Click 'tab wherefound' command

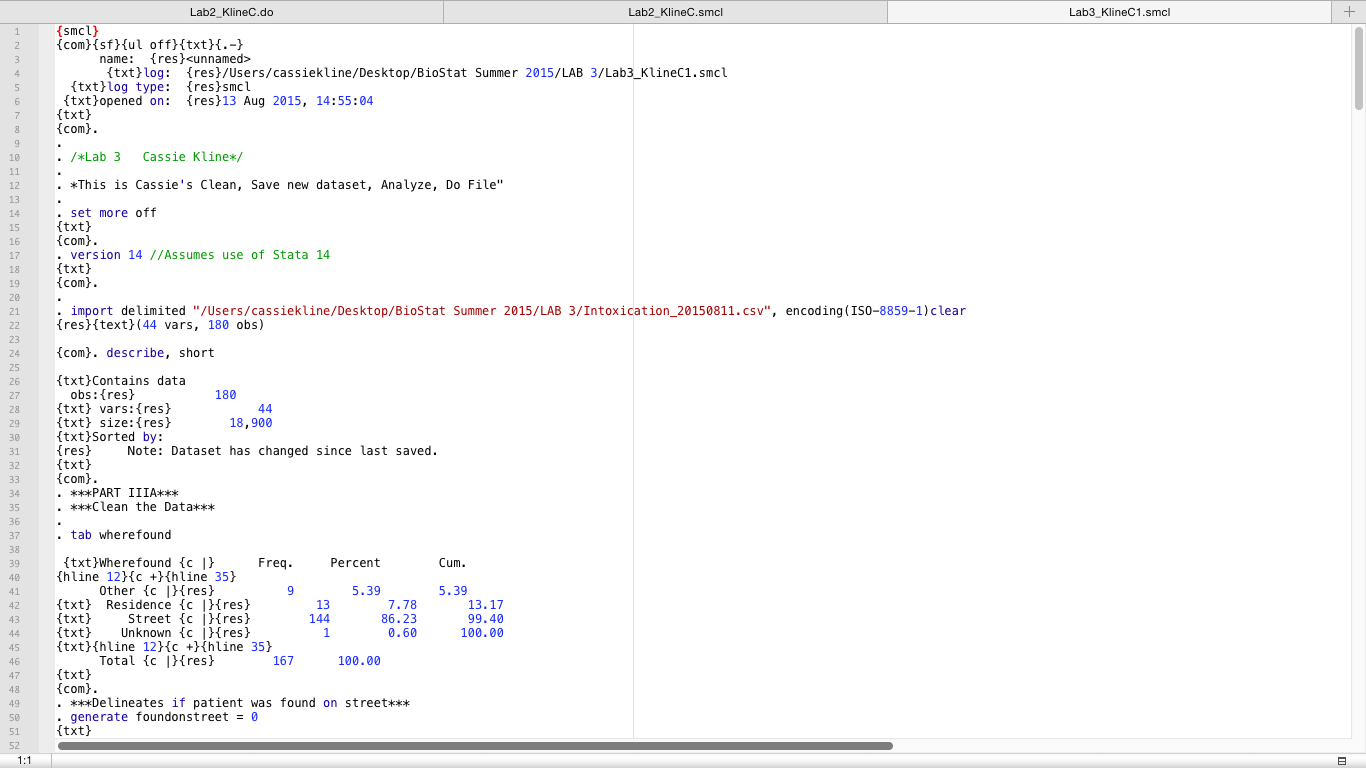click(x=121, y=535)
